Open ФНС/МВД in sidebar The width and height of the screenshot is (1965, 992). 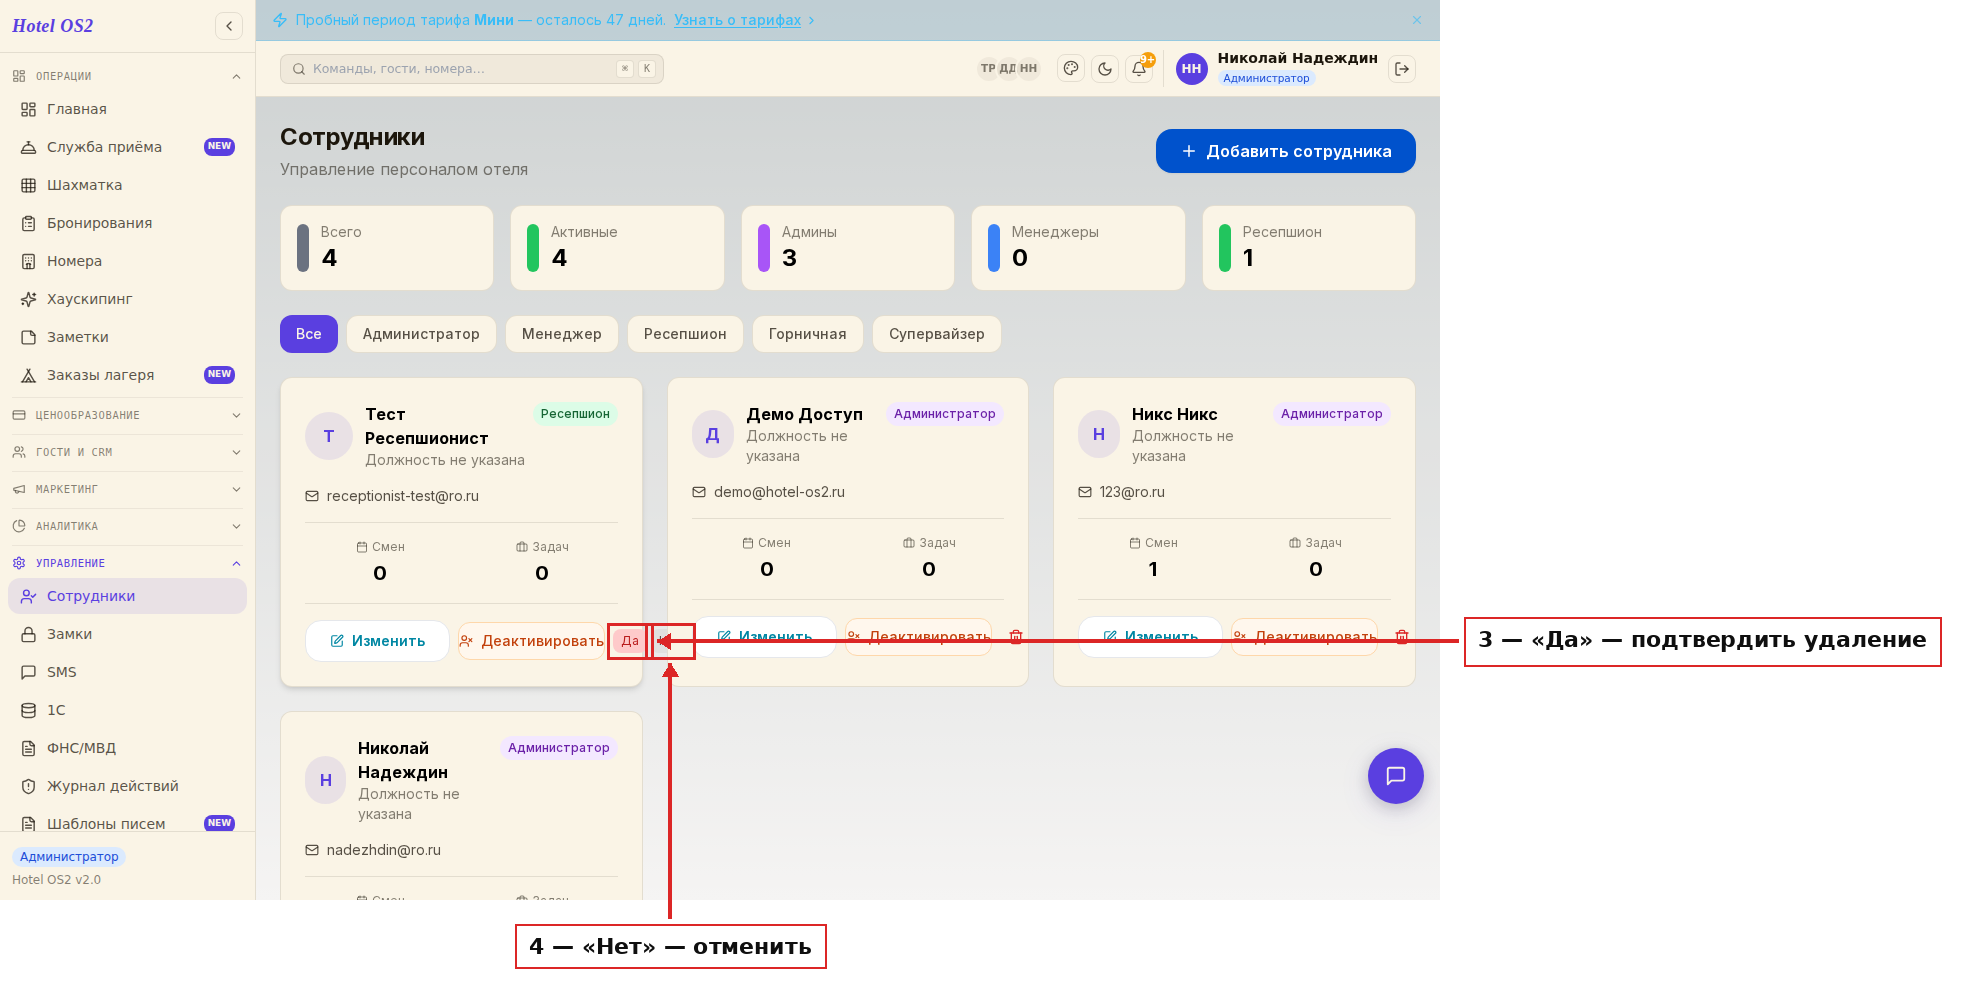(127, 748)
